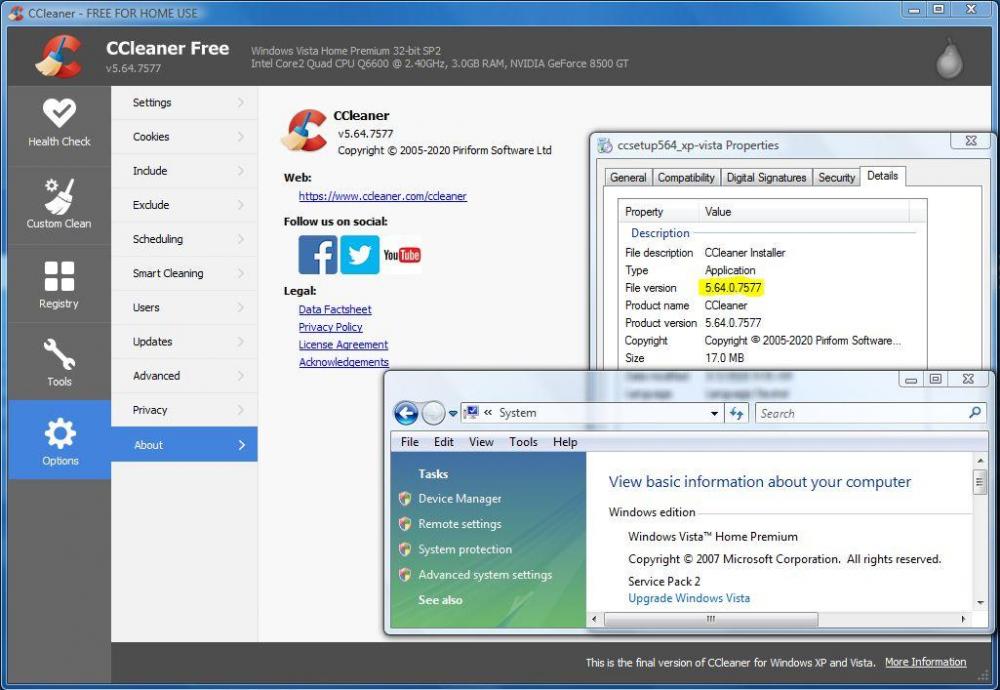The width and height of the screenshot is (1000, 690).
Task: Open the YouTube social icon
Action: point(402,255)
